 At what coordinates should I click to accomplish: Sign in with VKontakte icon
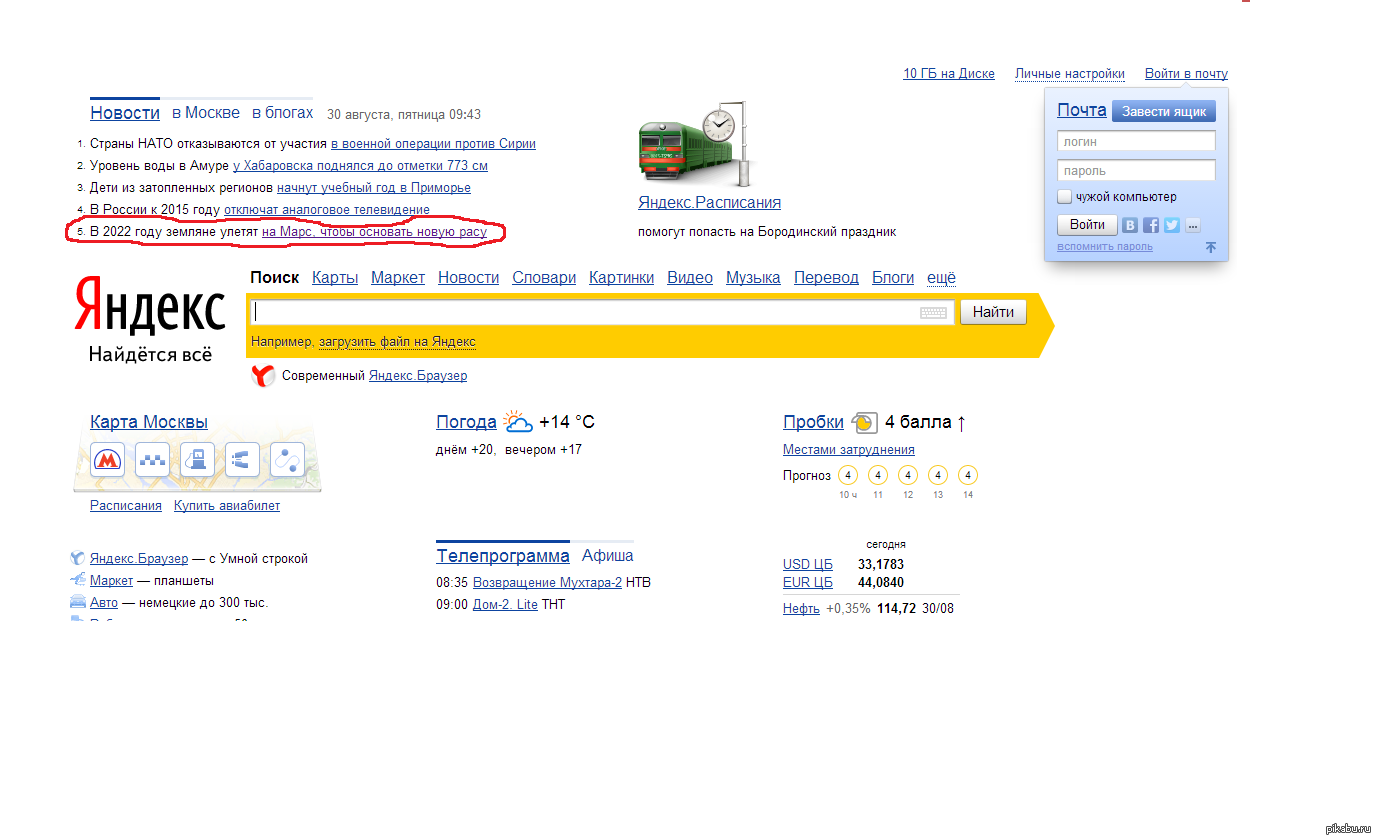click(1130, 225)
